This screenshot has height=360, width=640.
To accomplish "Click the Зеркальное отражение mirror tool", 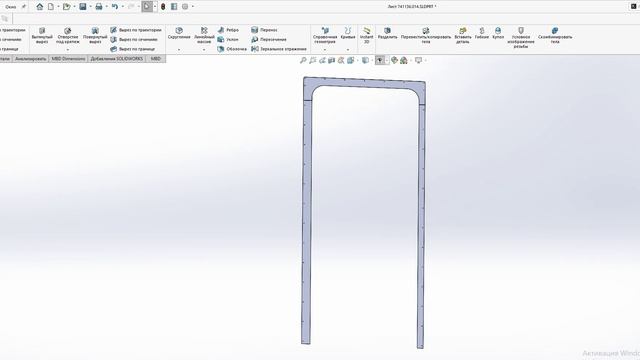I will [x=279, y=49].
